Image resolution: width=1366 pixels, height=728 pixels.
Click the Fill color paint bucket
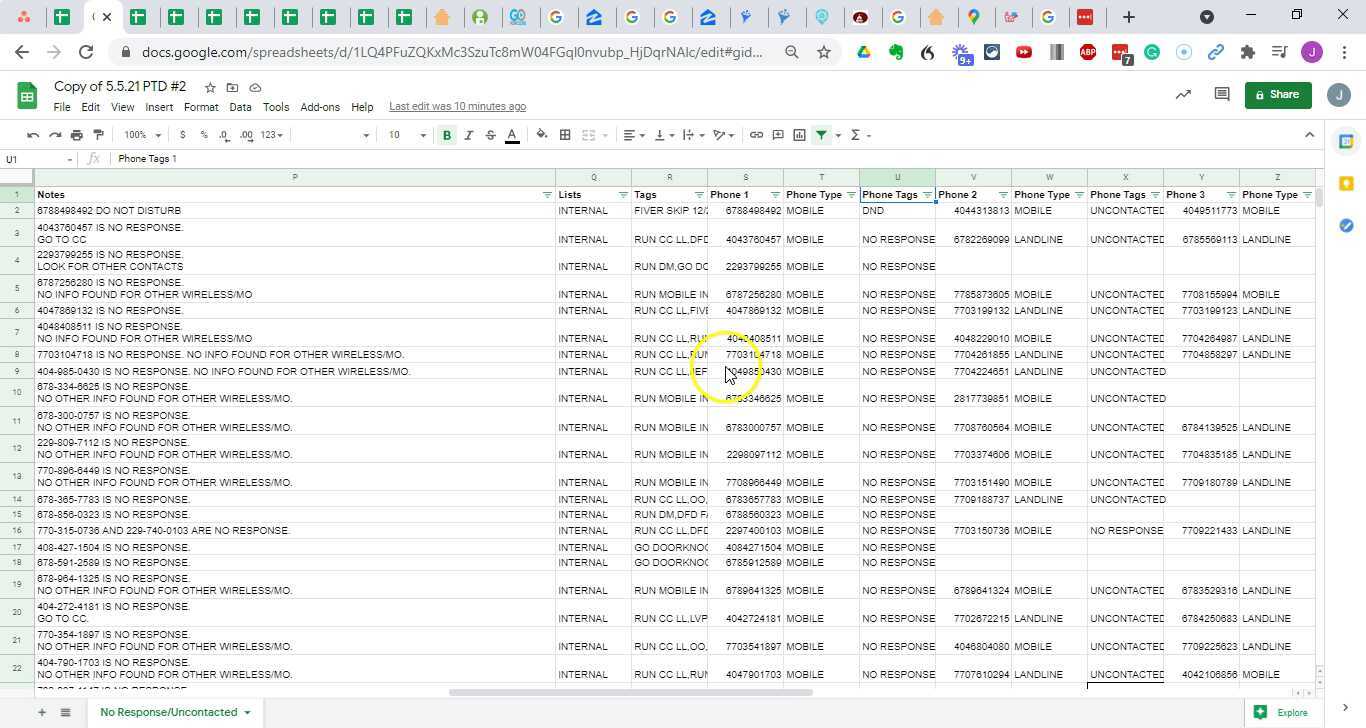542,135
